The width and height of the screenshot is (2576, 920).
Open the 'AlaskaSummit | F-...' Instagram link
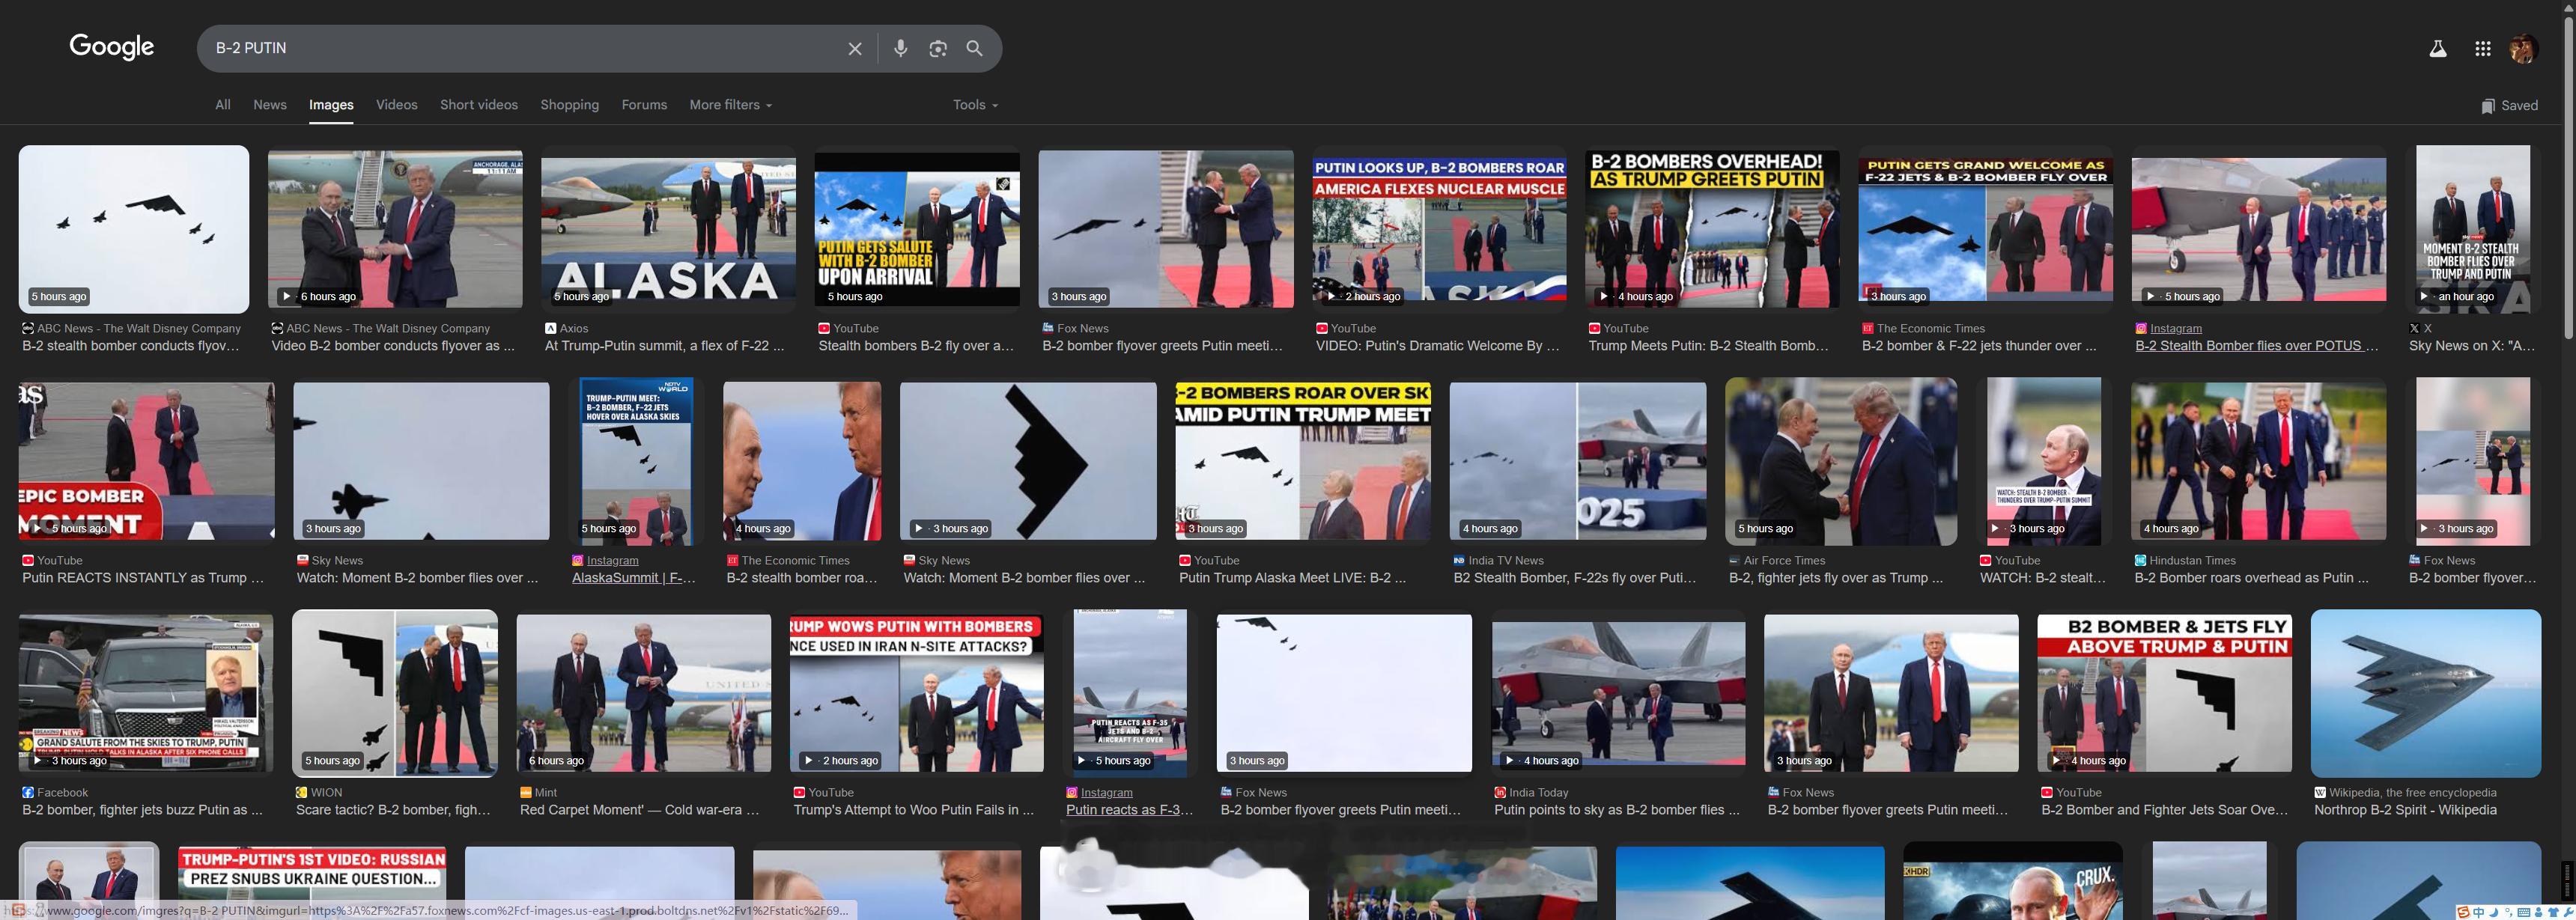[633, 578]
